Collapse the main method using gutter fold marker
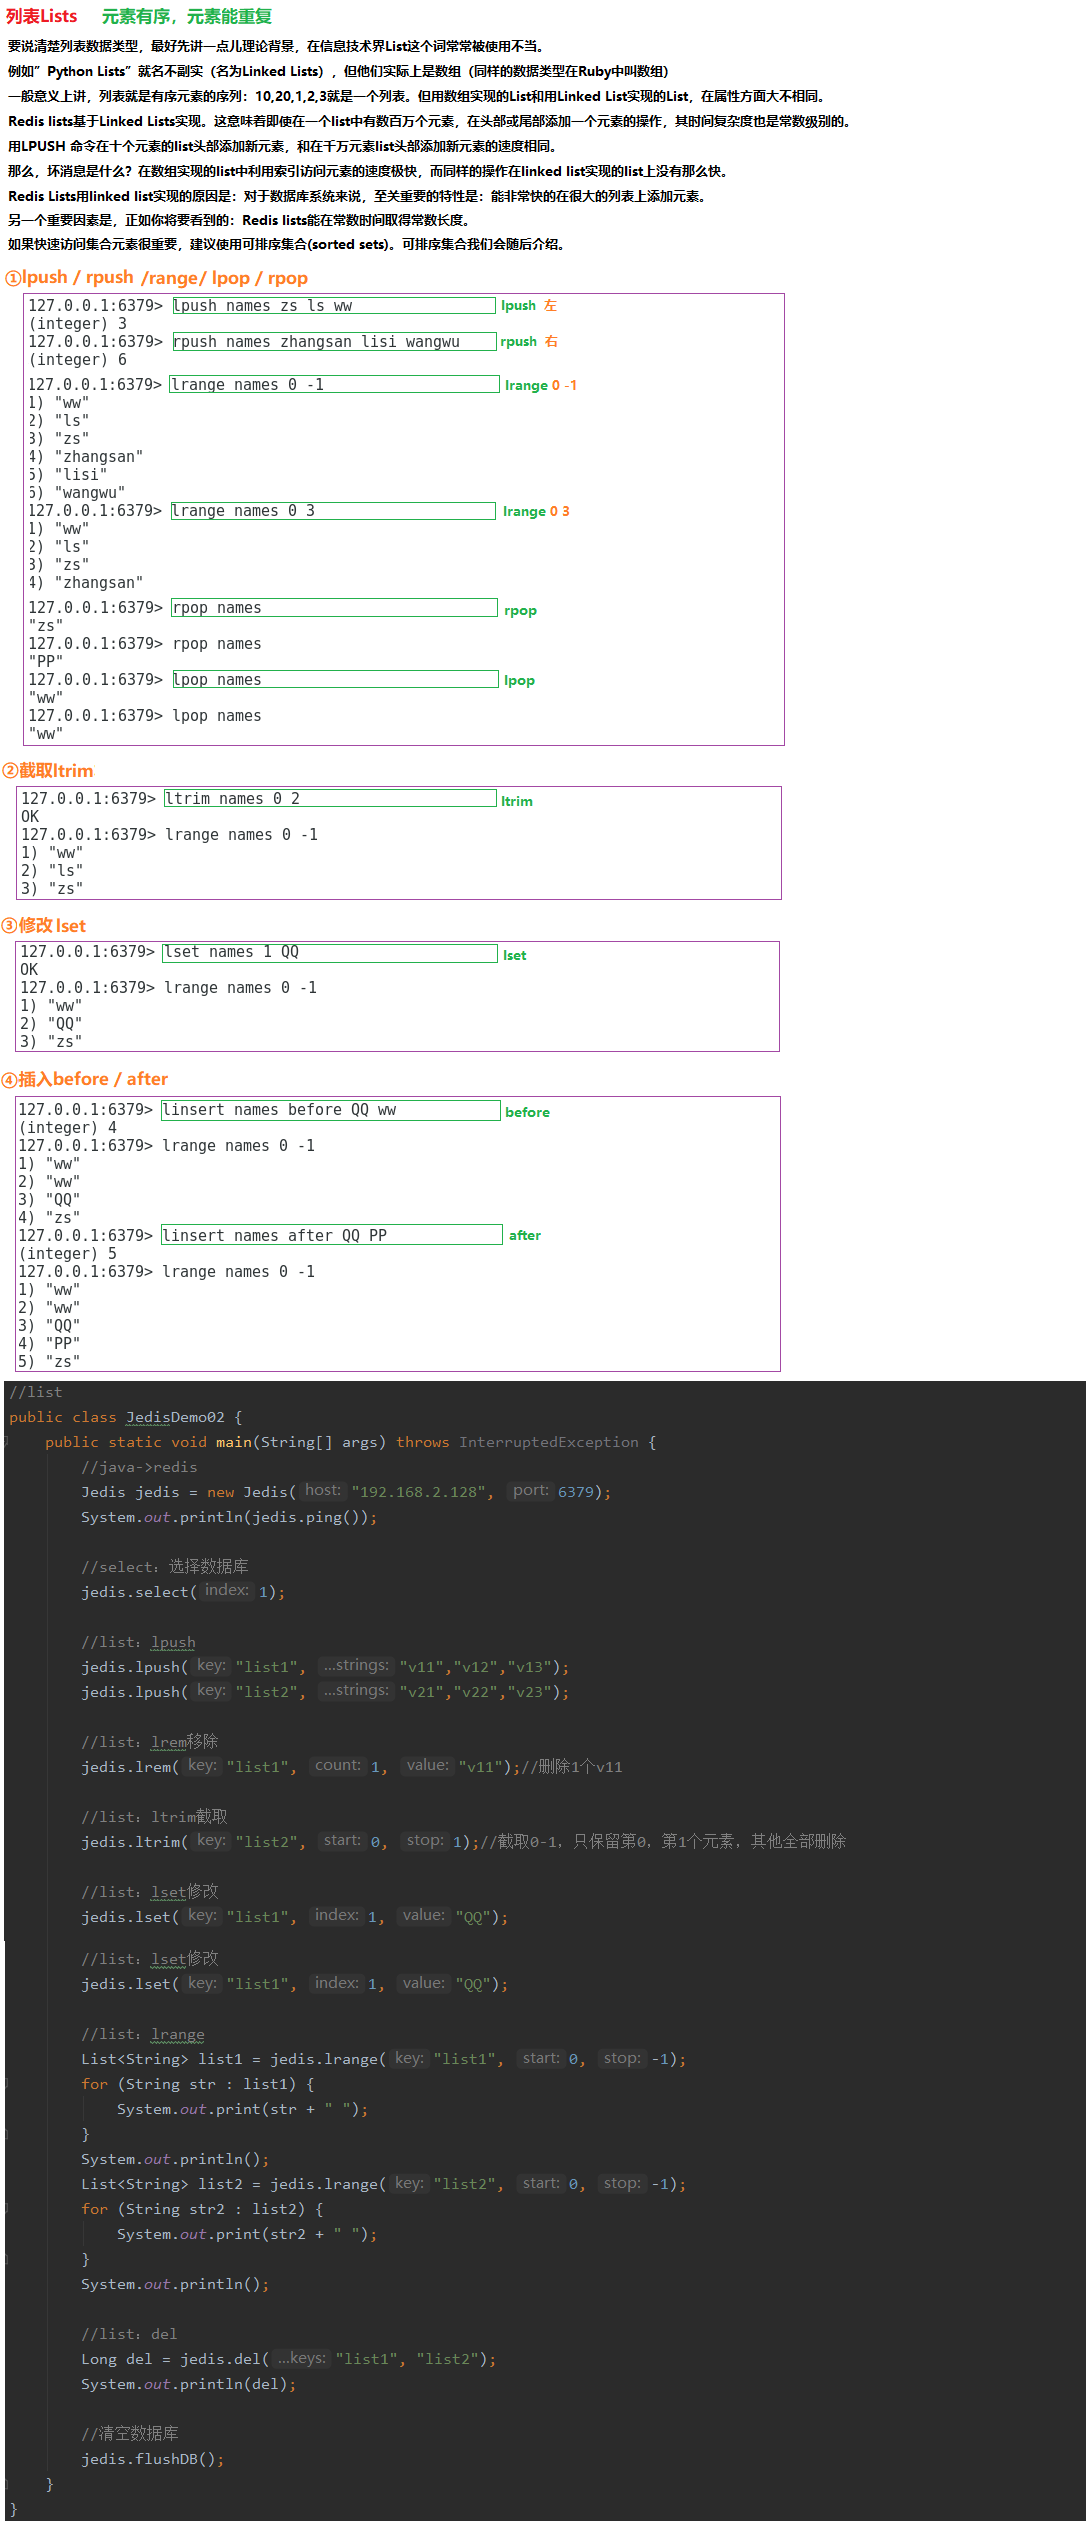Viewport: 1092px width, 2524px height. tap(6, 1442)
